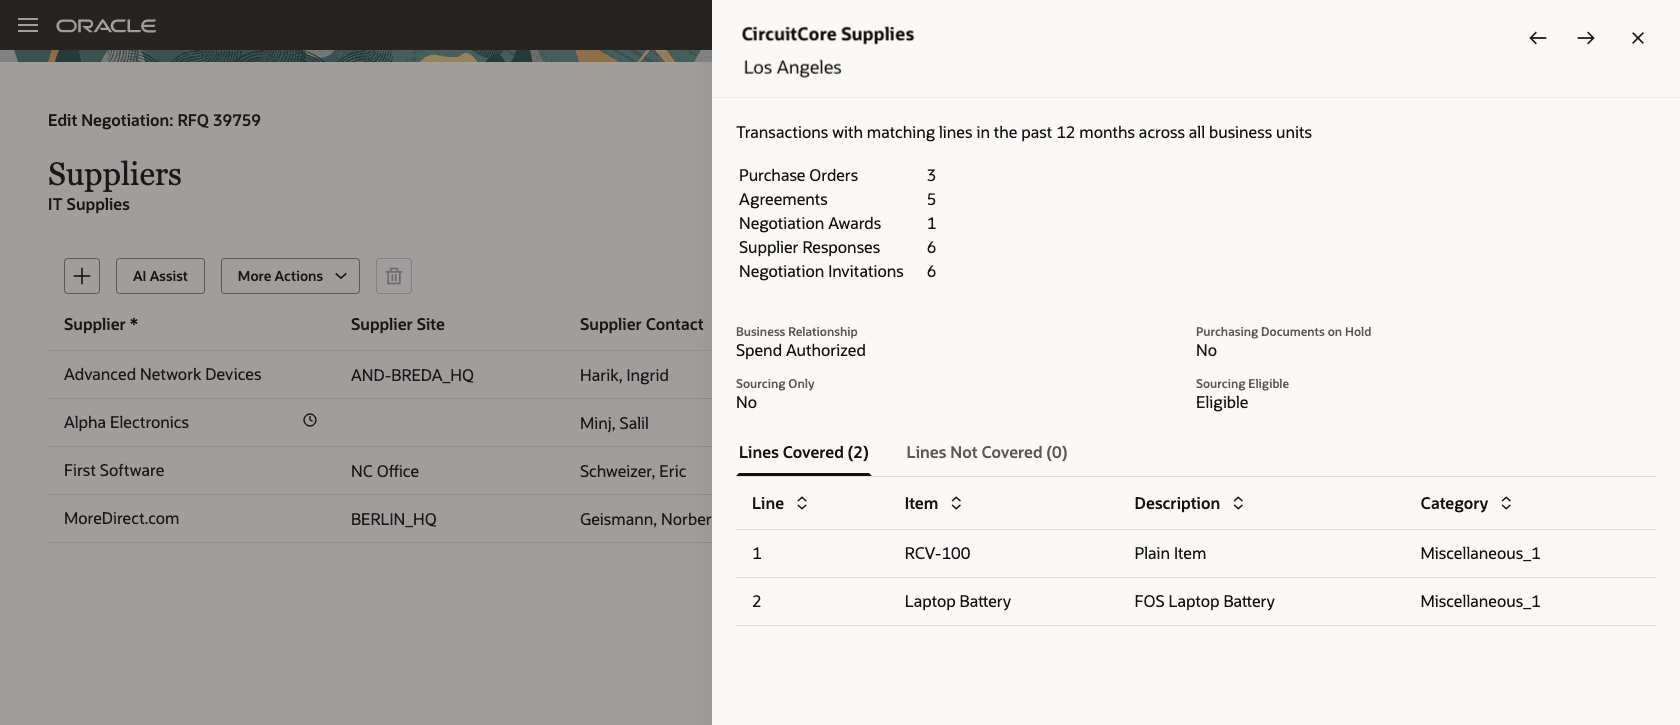Click the trash delete icon
The height and width of the screenshot is (725, 1680).
point(394,276)
